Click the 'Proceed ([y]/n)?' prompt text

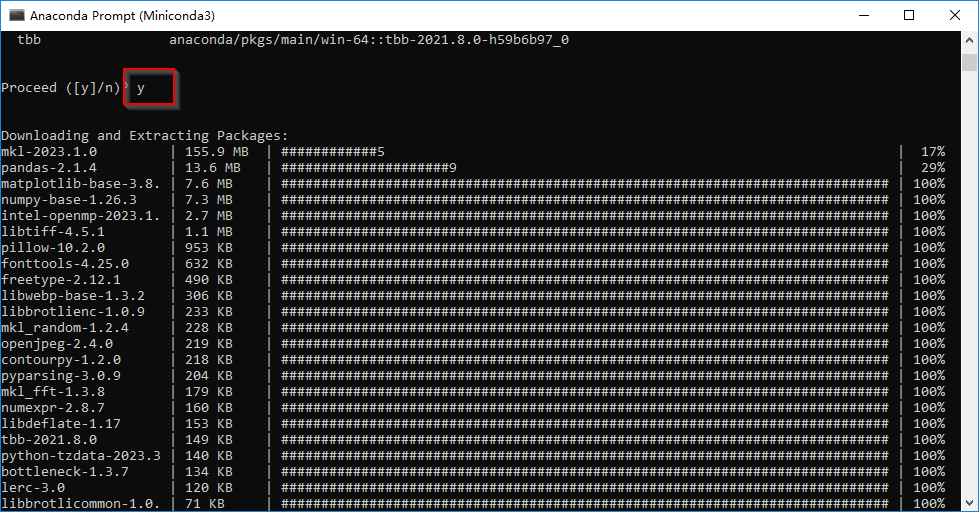coord(62,88)
